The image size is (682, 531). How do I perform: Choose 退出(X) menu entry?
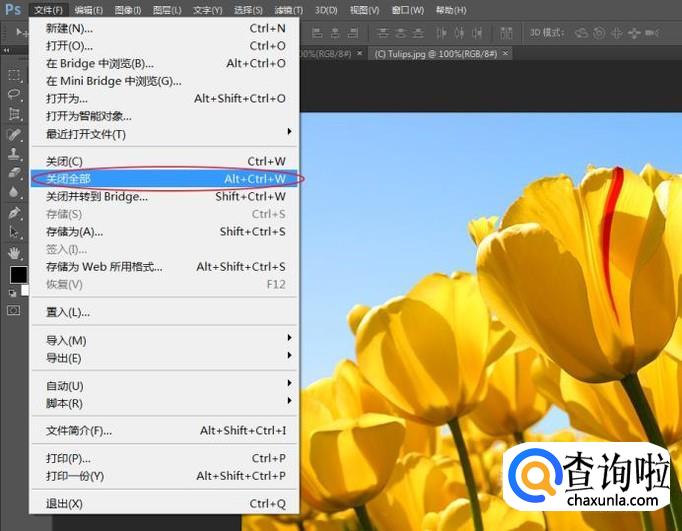(x=164, y=504)
